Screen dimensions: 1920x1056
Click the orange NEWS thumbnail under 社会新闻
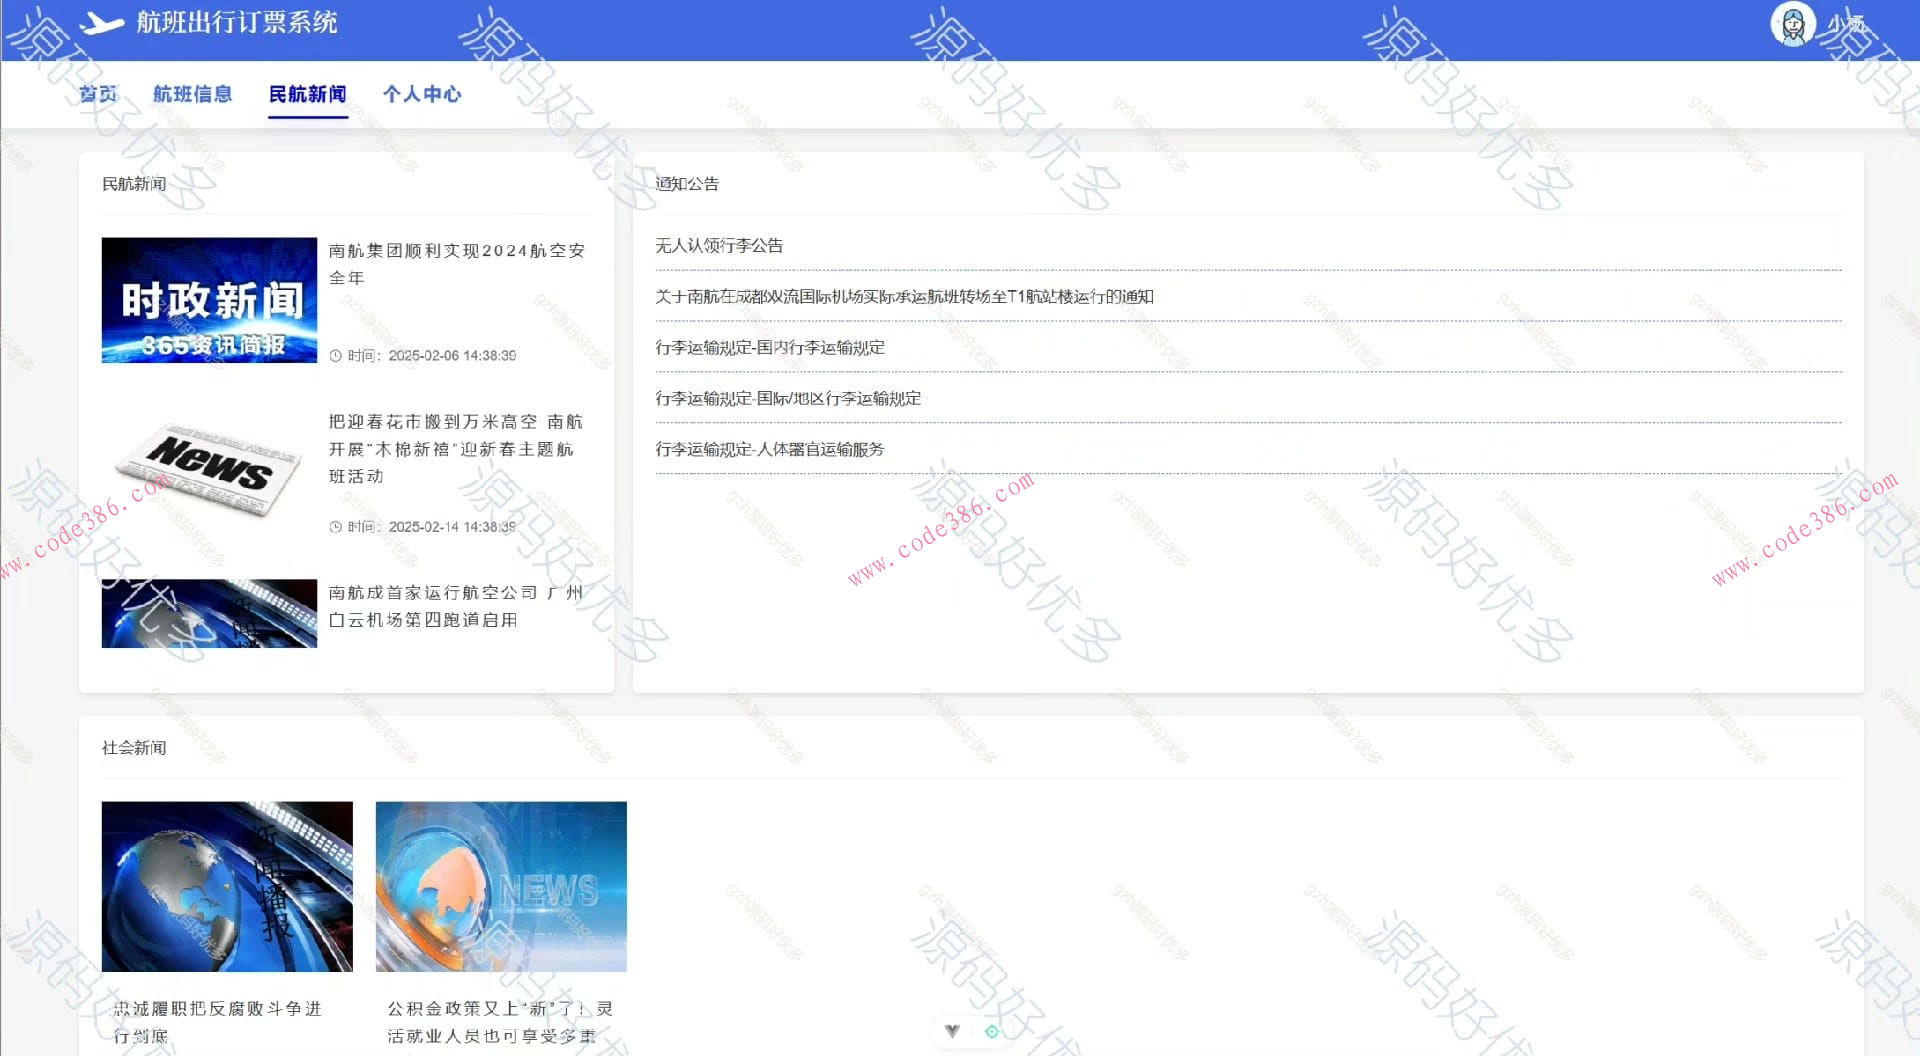pyautogui.click(x=500, y=886)
